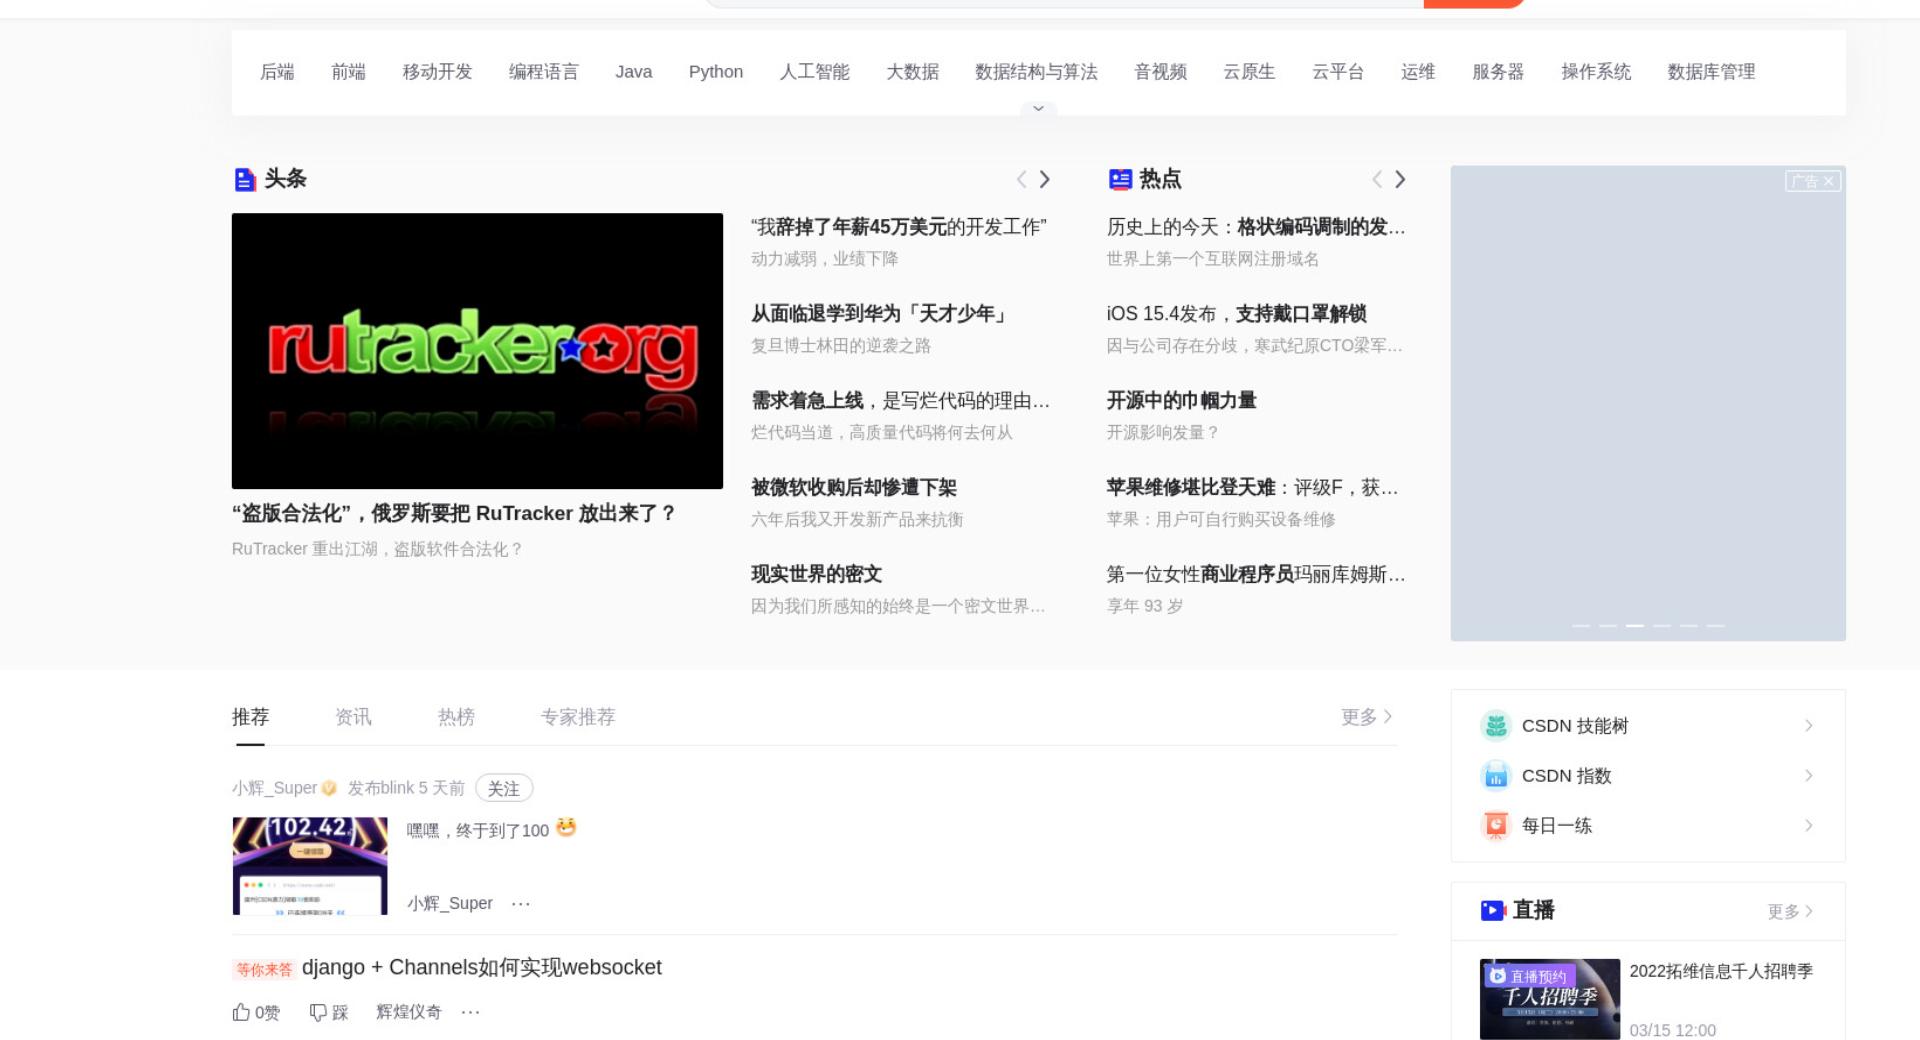
Task: Select the 运维 category
Action: [x=1418, y=72]
